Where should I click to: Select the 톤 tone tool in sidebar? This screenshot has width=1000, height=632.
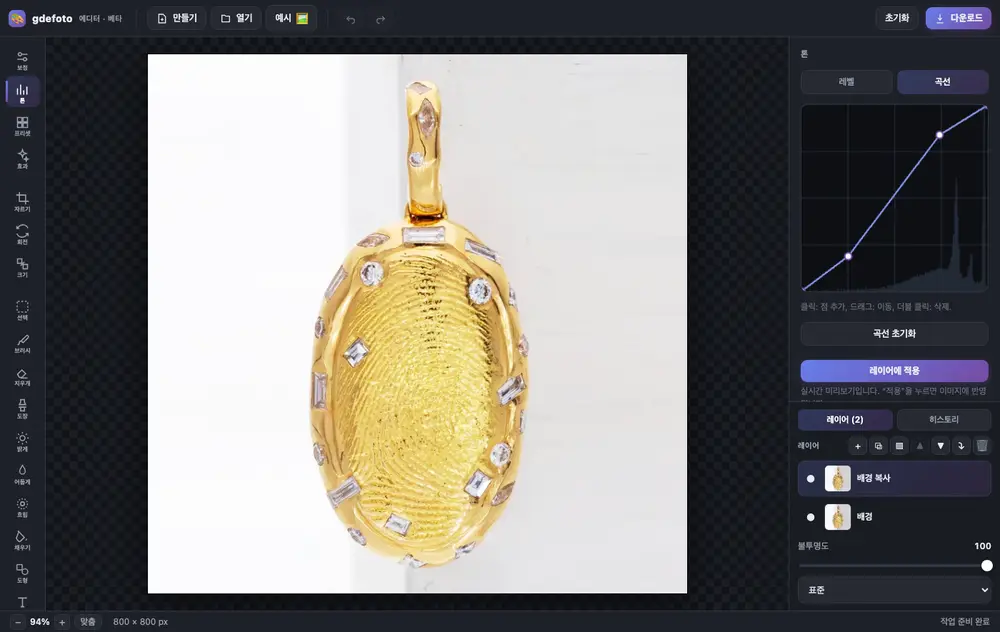[x=22, y=92]
